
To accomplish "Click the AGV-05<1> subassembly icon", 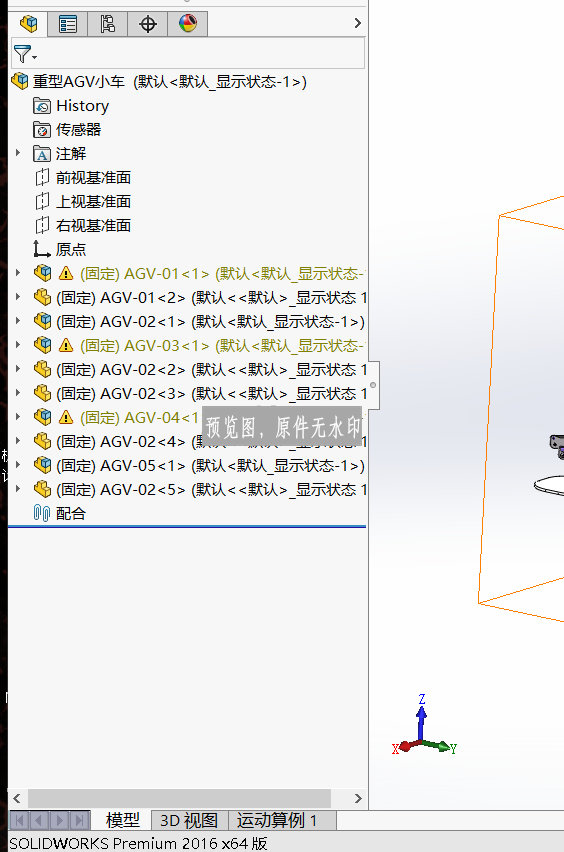I will coord(42,466).
